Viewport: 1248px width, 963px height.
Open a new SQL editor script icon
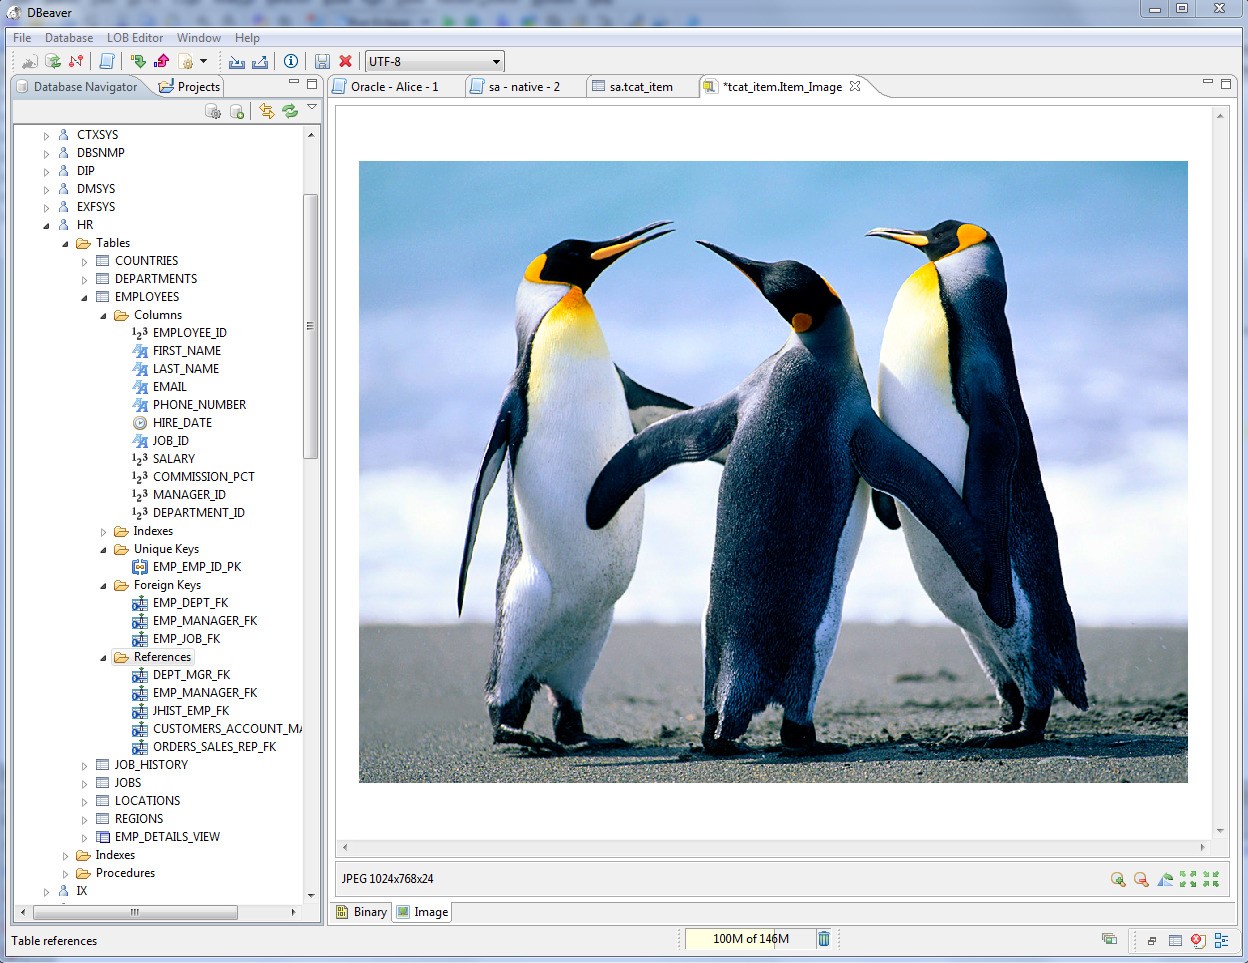(x=107, y=62)
